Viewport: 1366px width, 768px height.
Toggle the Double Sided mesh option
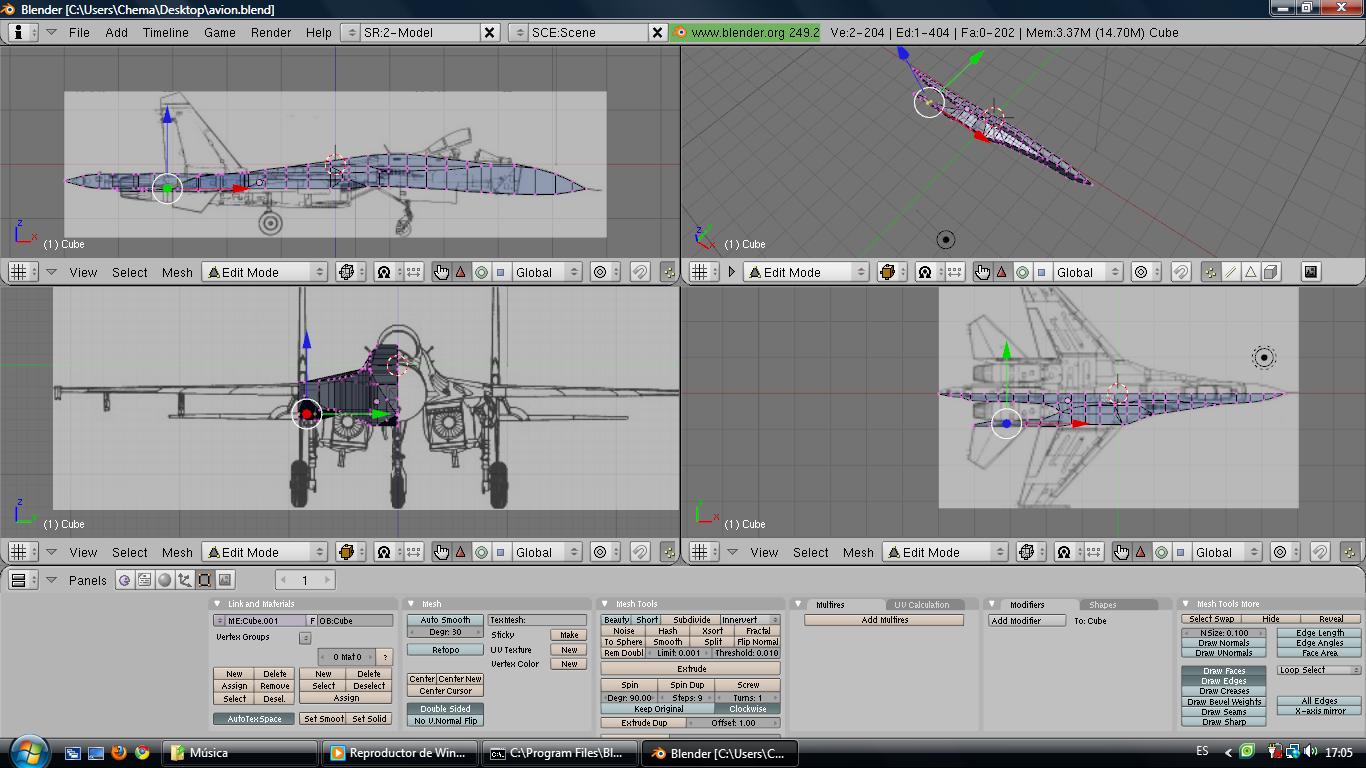pos(445,709)
